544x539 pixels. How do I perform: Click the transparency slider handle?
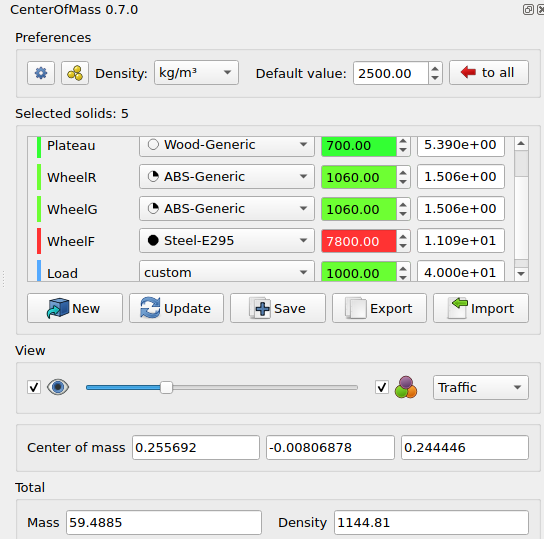click(x=166, y=387)
